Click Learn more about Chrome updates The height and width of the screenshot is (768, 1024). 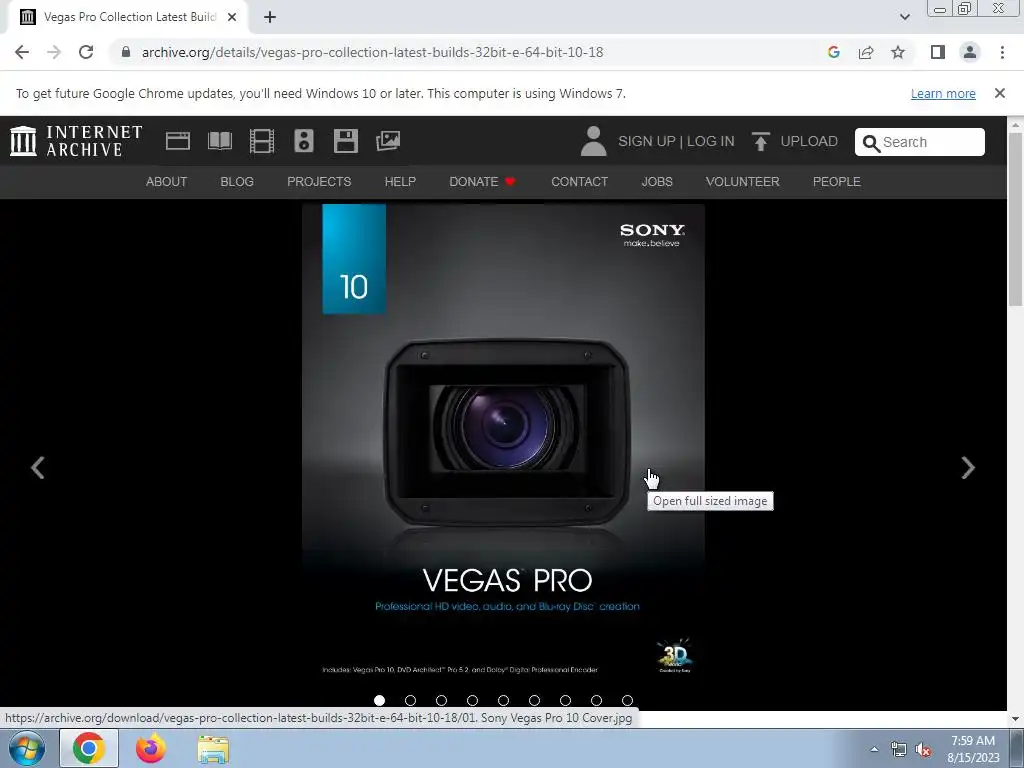943,93
